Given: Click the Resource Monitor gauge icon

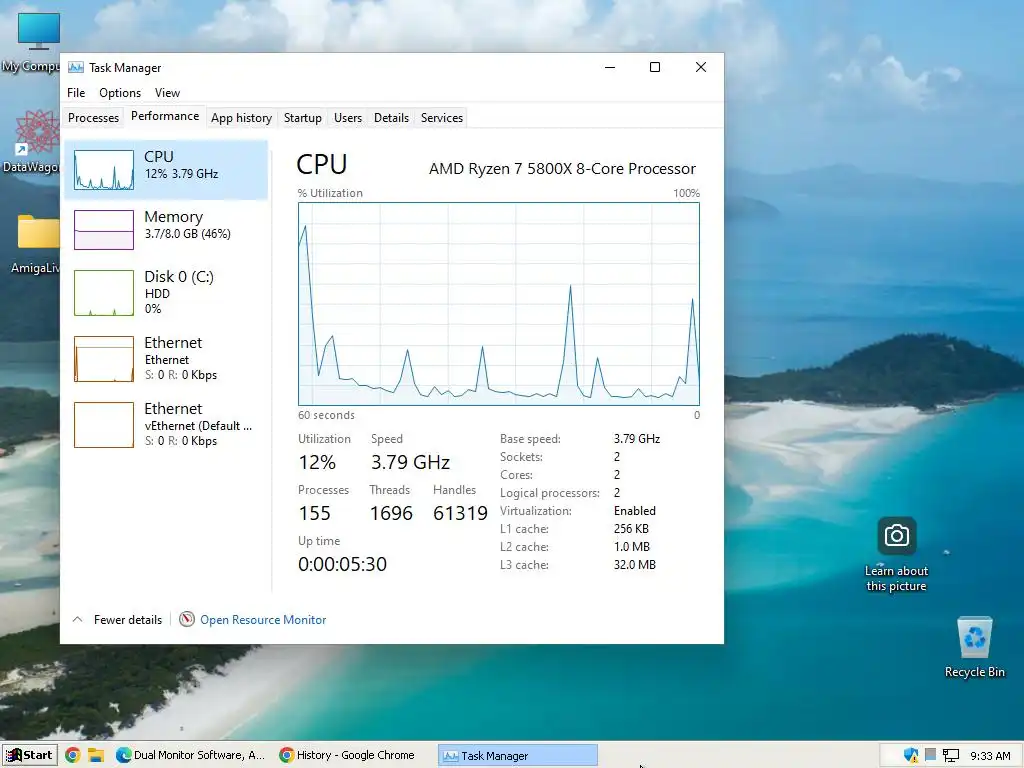Looking at the screenshot, I should (187, 619).
